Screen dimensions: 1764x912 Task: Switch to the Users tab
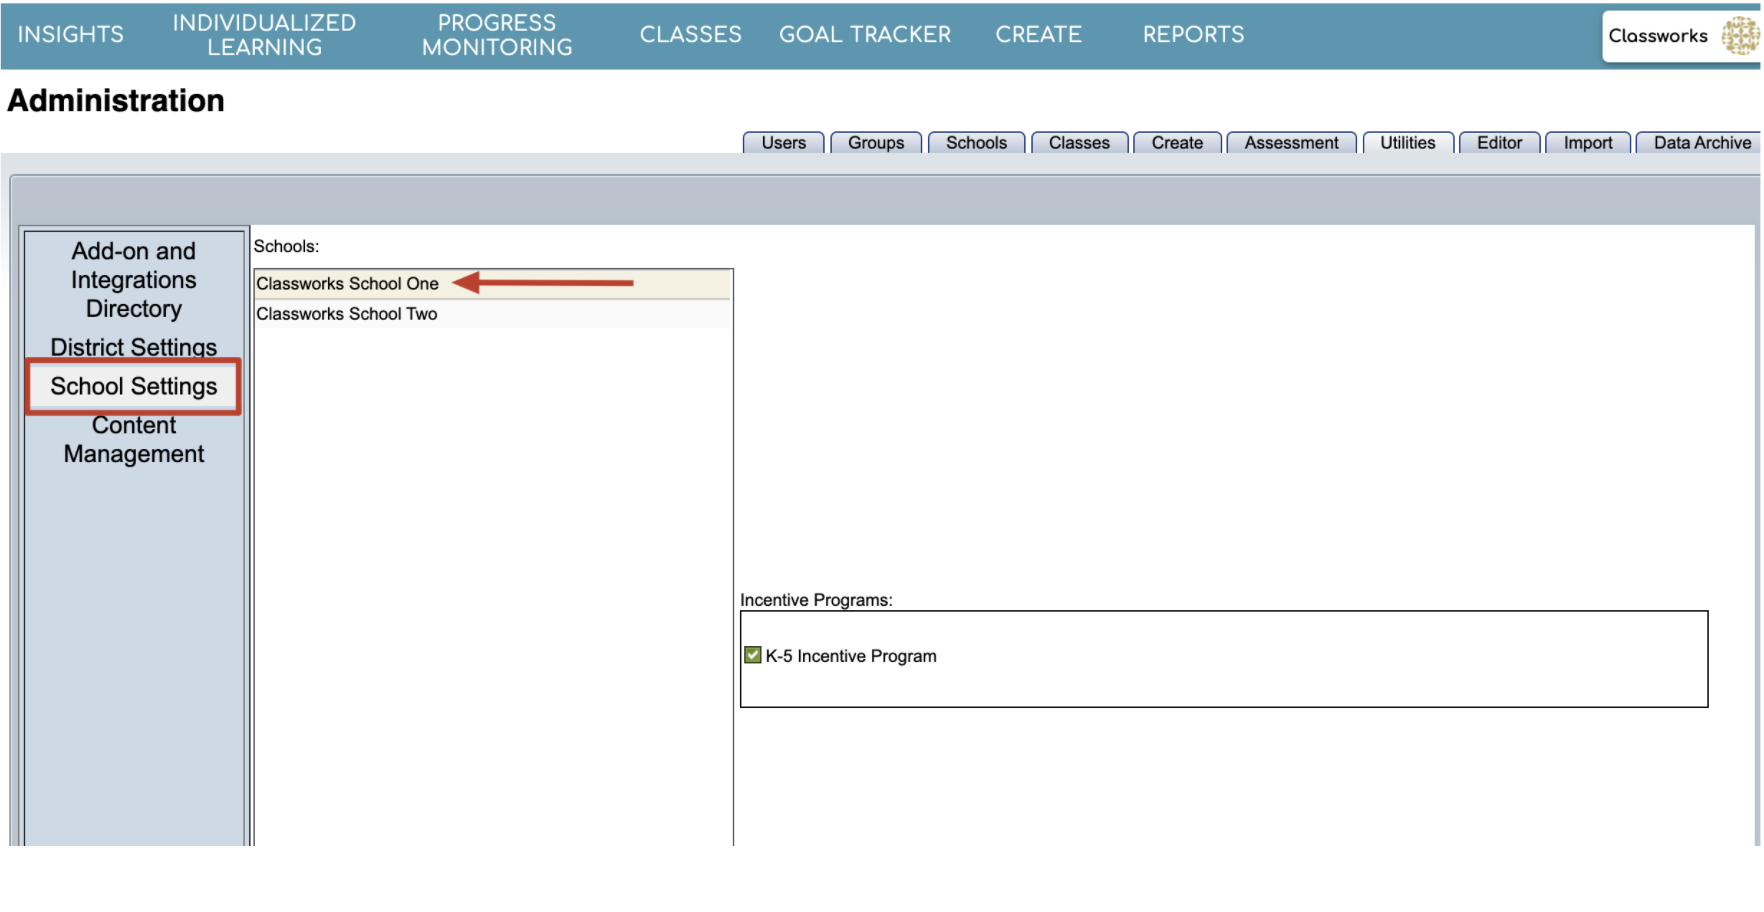[x=784, y=143]
